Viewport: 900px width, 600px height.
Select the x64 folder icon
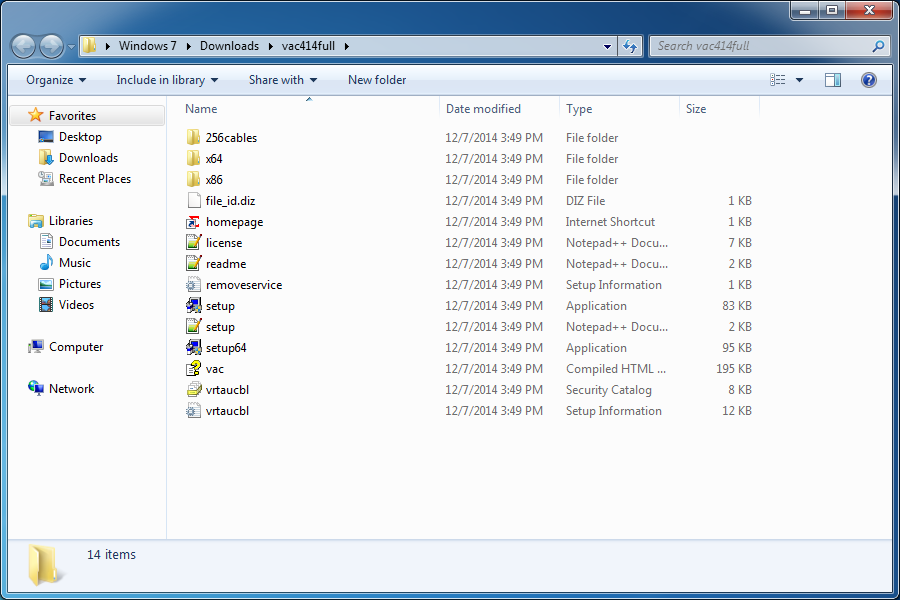point(193,158)
